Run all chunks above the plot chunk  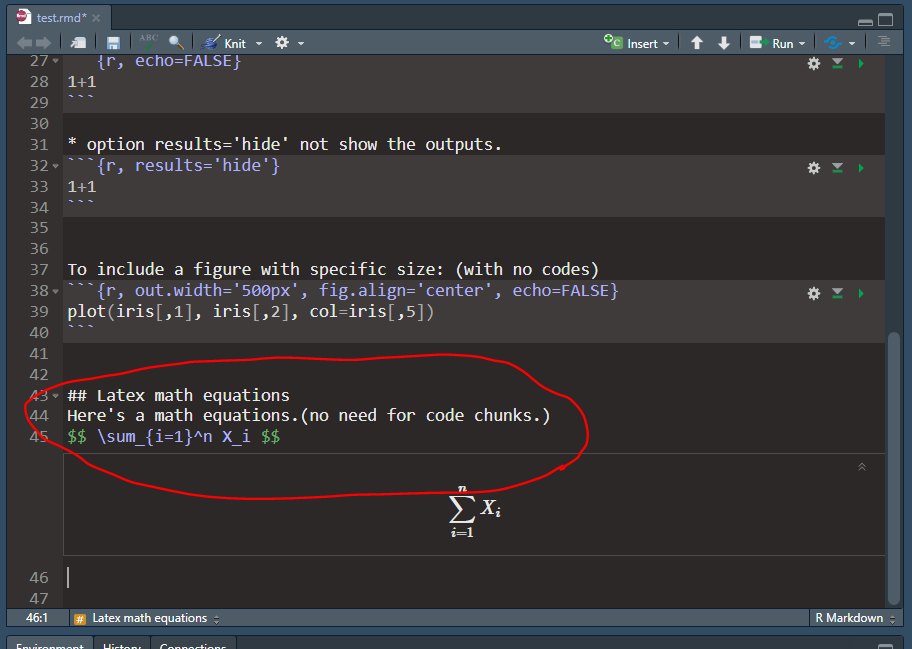click(x=838, y=294)
